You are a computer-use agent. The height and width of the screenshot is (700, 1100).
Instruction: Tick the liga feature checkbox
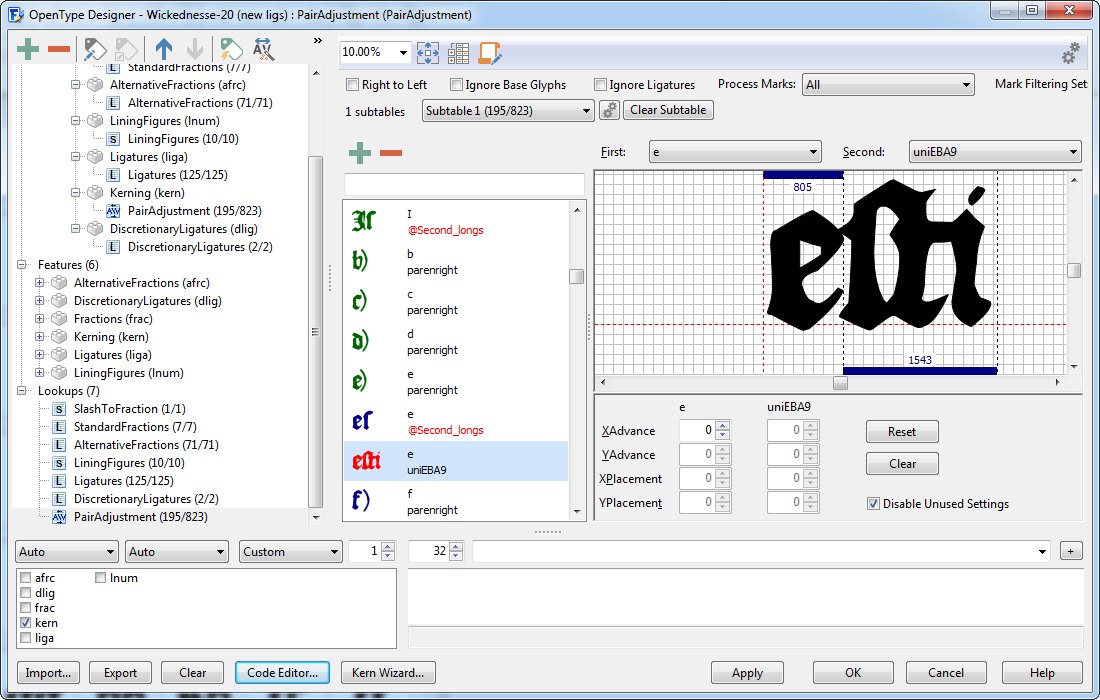(26, 638)
